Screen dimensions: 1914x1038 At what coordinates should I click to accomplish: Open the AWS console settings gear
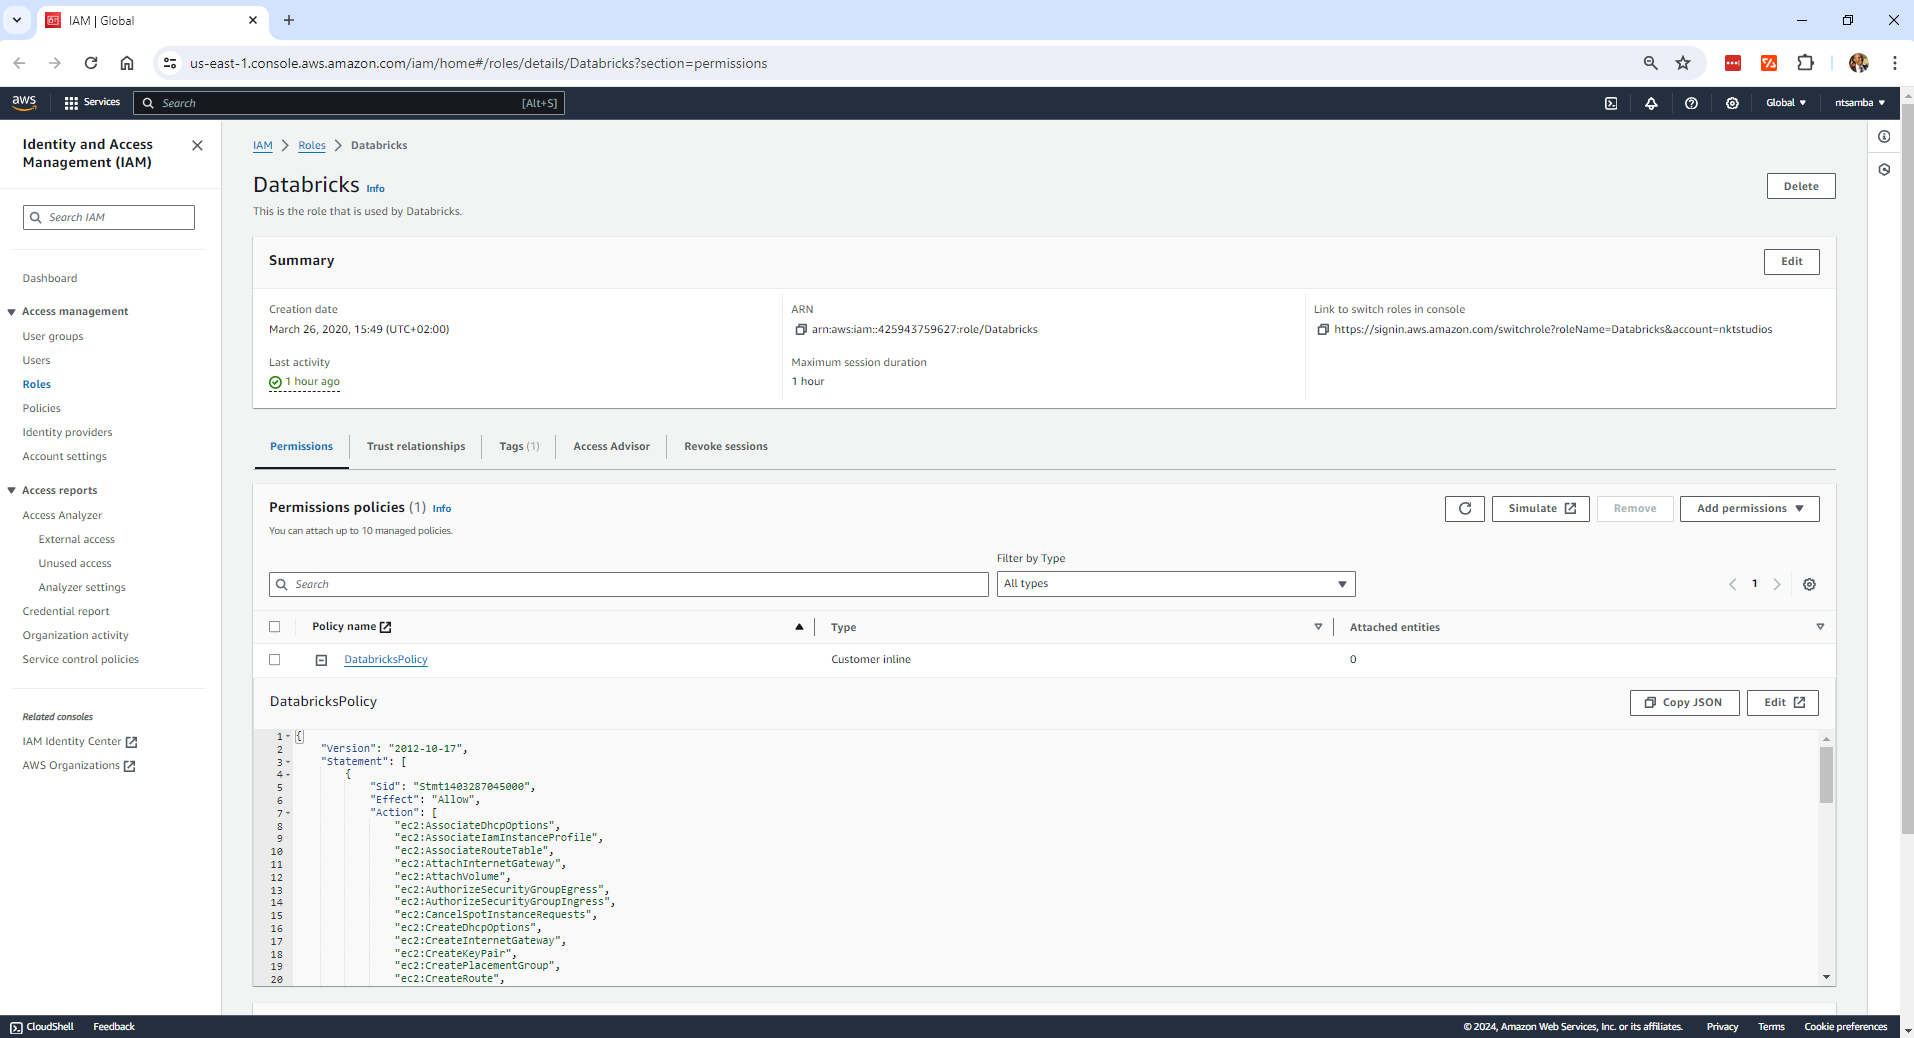1732,103
